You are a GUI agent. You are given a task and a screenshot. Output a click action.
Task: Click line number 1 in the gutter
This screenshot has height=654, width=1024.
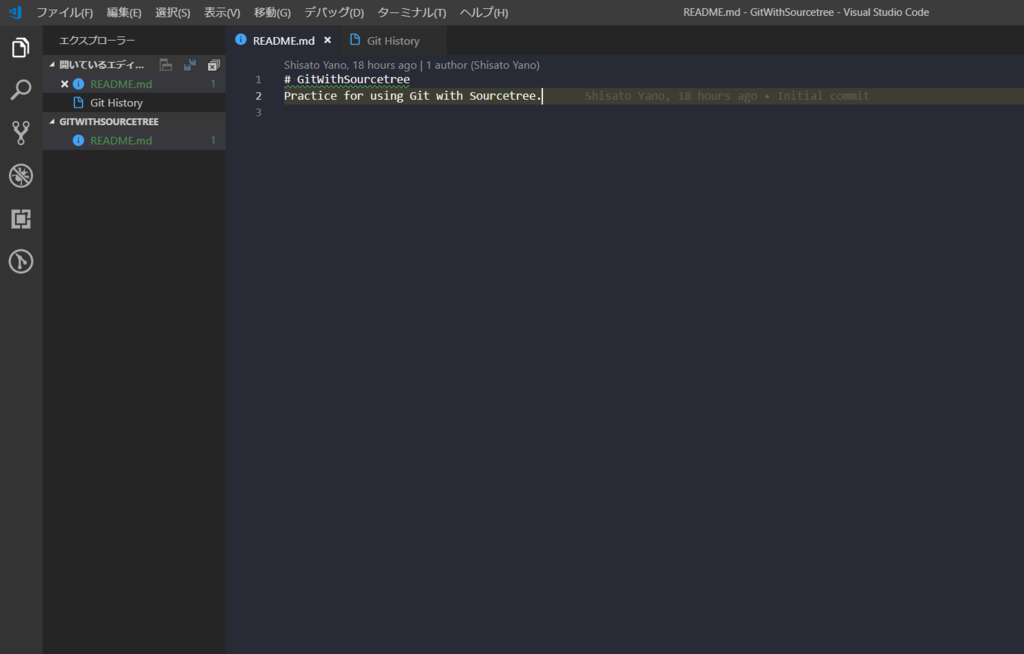pyautogui.click(x=259, y=79)
